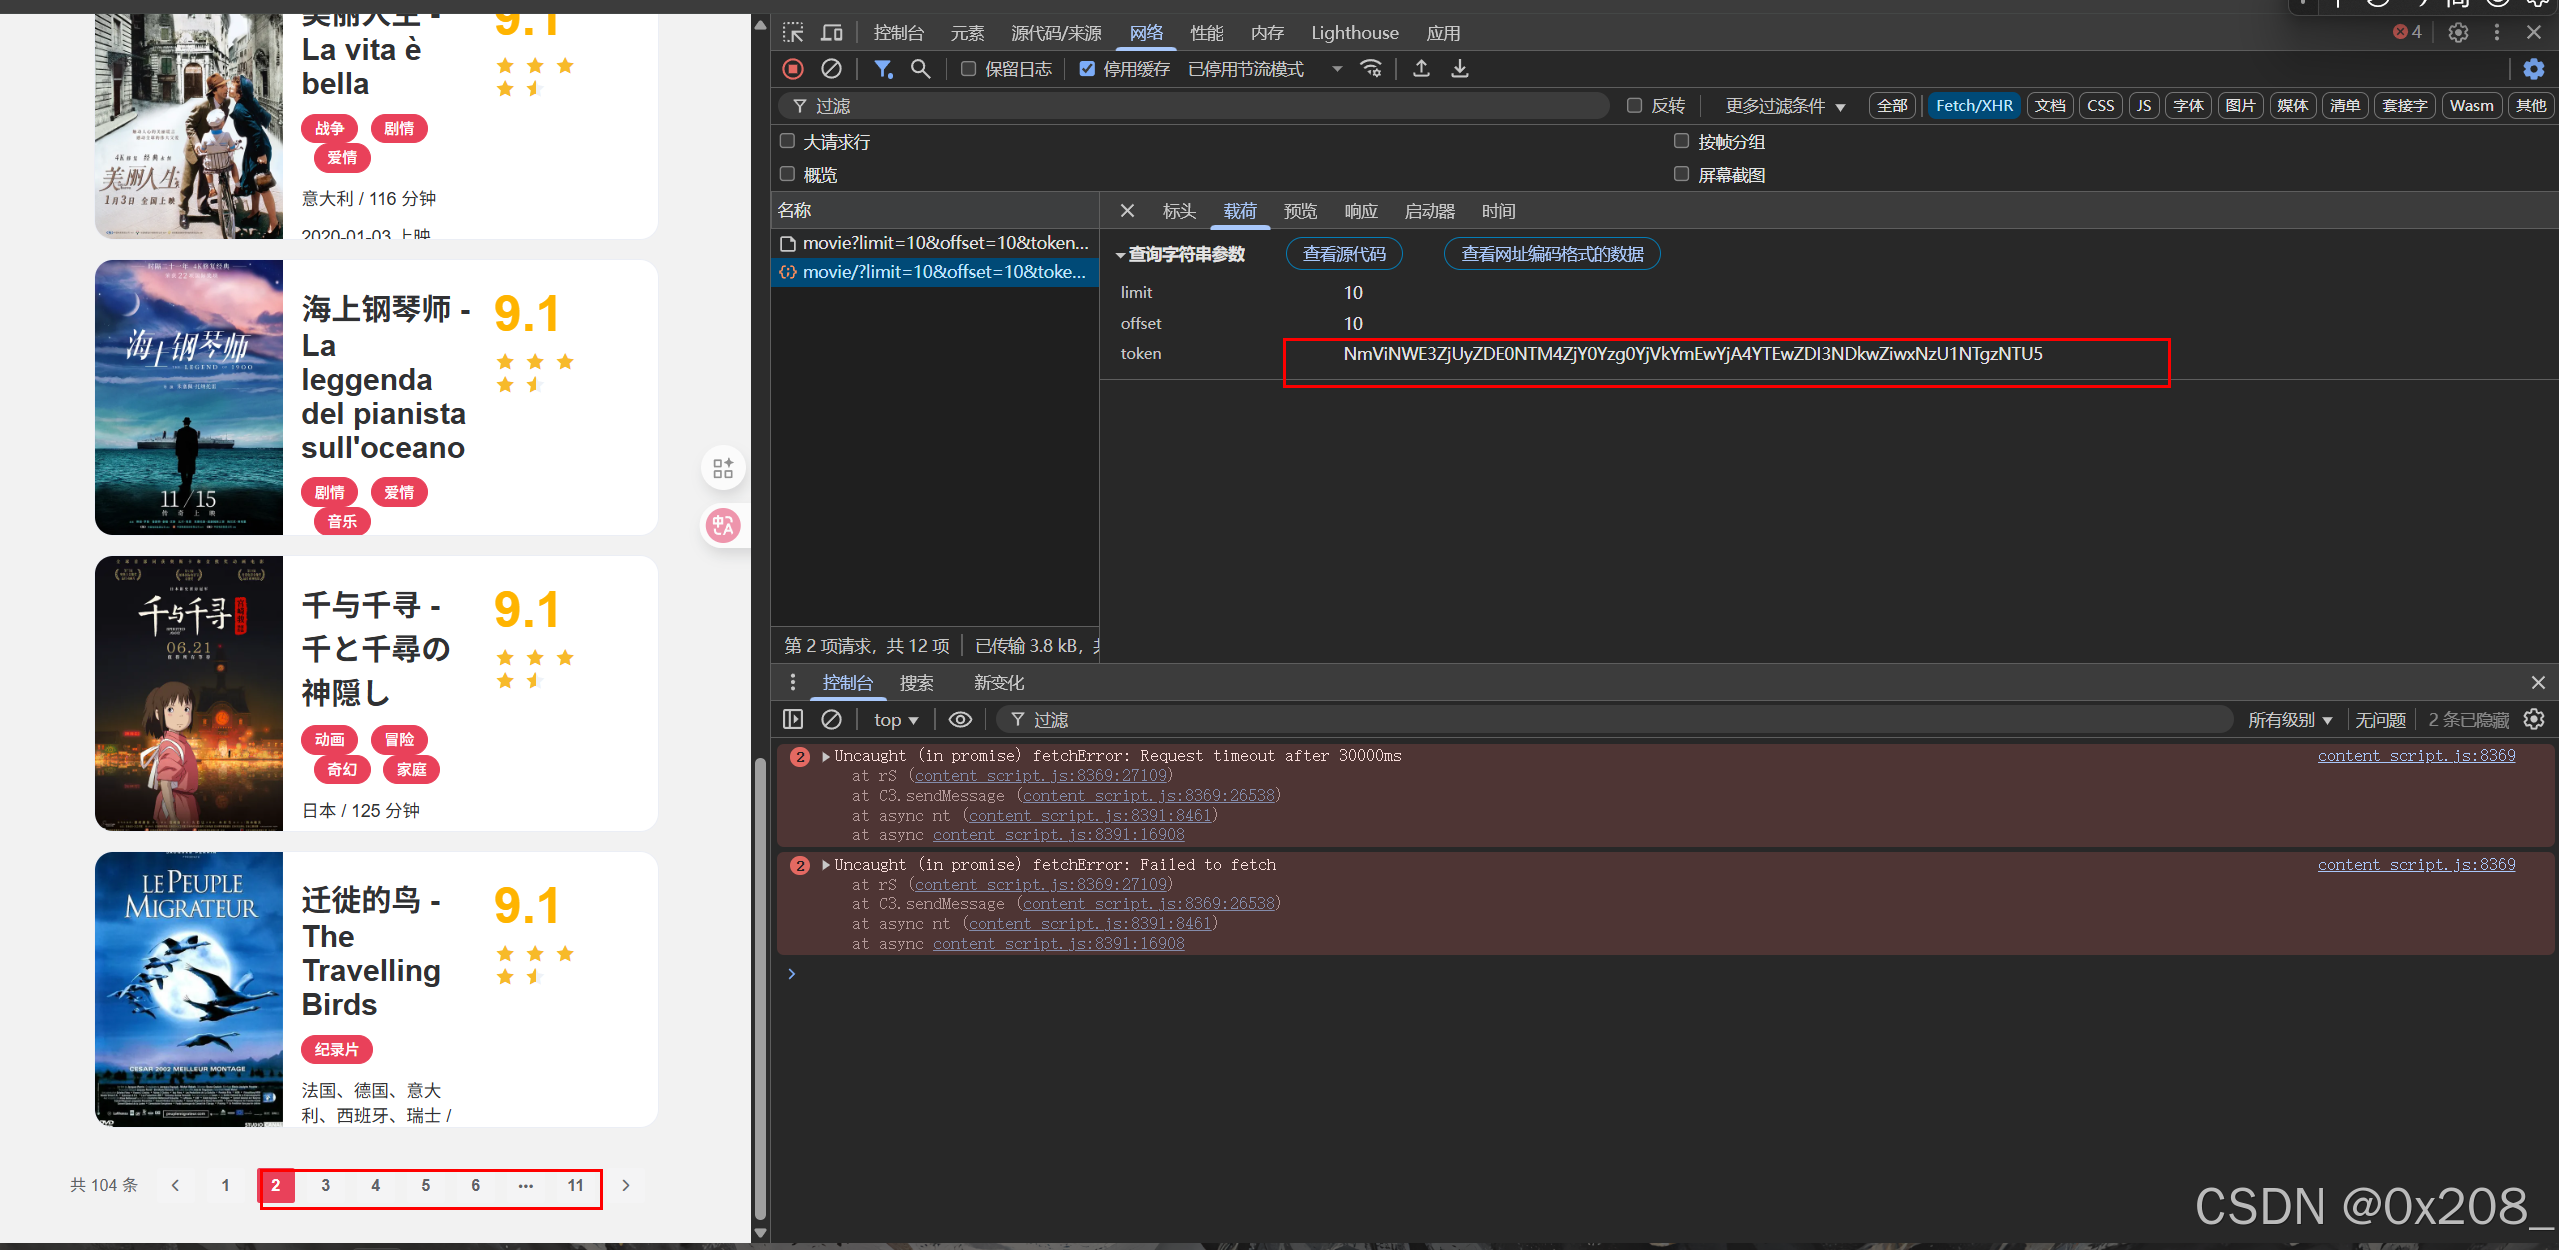This screenshot has width=2559, height=1250.
Task: Switch to Lighthouse panel tab
Action: [x=1355, y=33]
